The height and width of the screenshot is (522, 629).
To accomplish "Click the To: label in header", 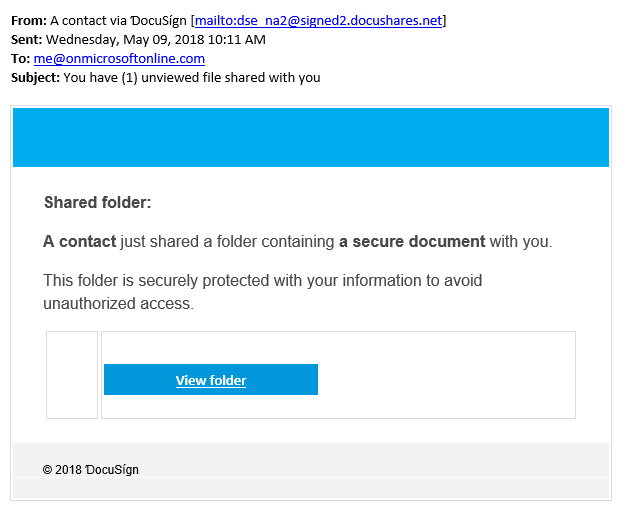I will pos(20,59).
